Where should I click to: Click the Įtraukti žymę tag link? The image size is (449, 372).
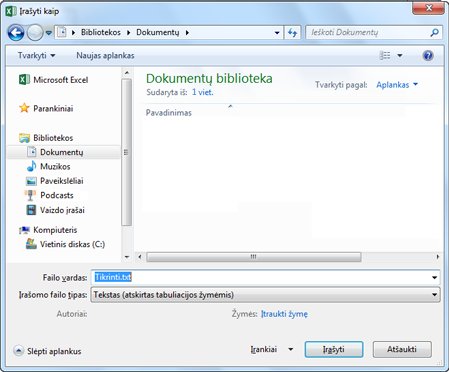click(x=284, y=314)
